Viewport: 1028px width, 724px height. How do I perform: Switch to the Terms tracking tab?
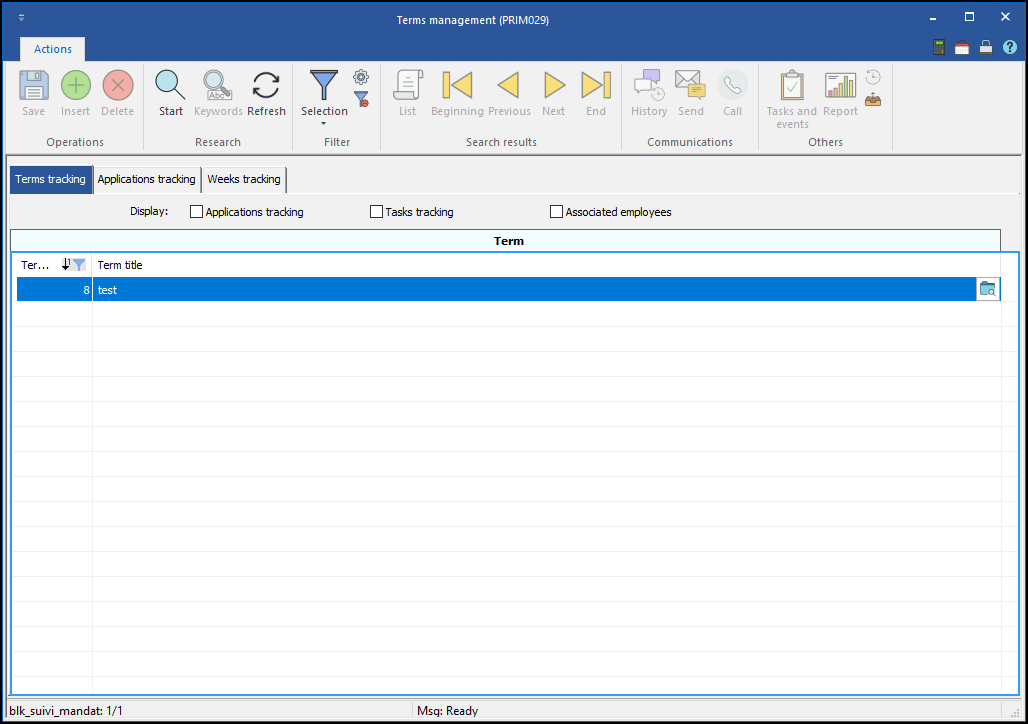click(x=50, y=179)
